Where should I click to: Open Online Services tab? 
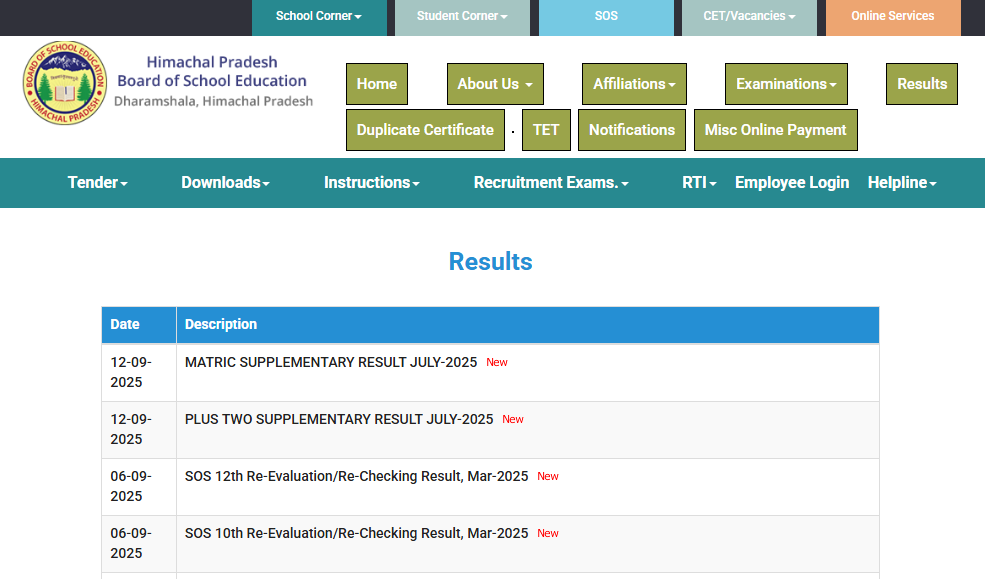[x=893, y=17]
